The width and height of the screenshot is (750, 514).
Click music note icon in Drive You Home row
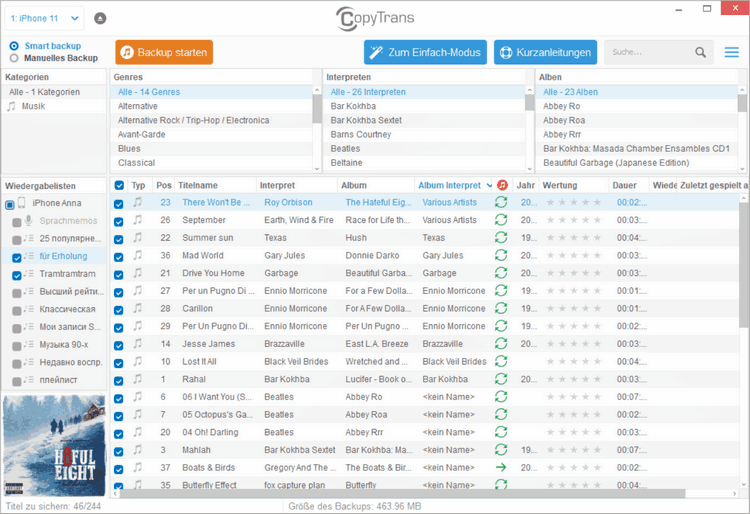(x=138, y=273)
